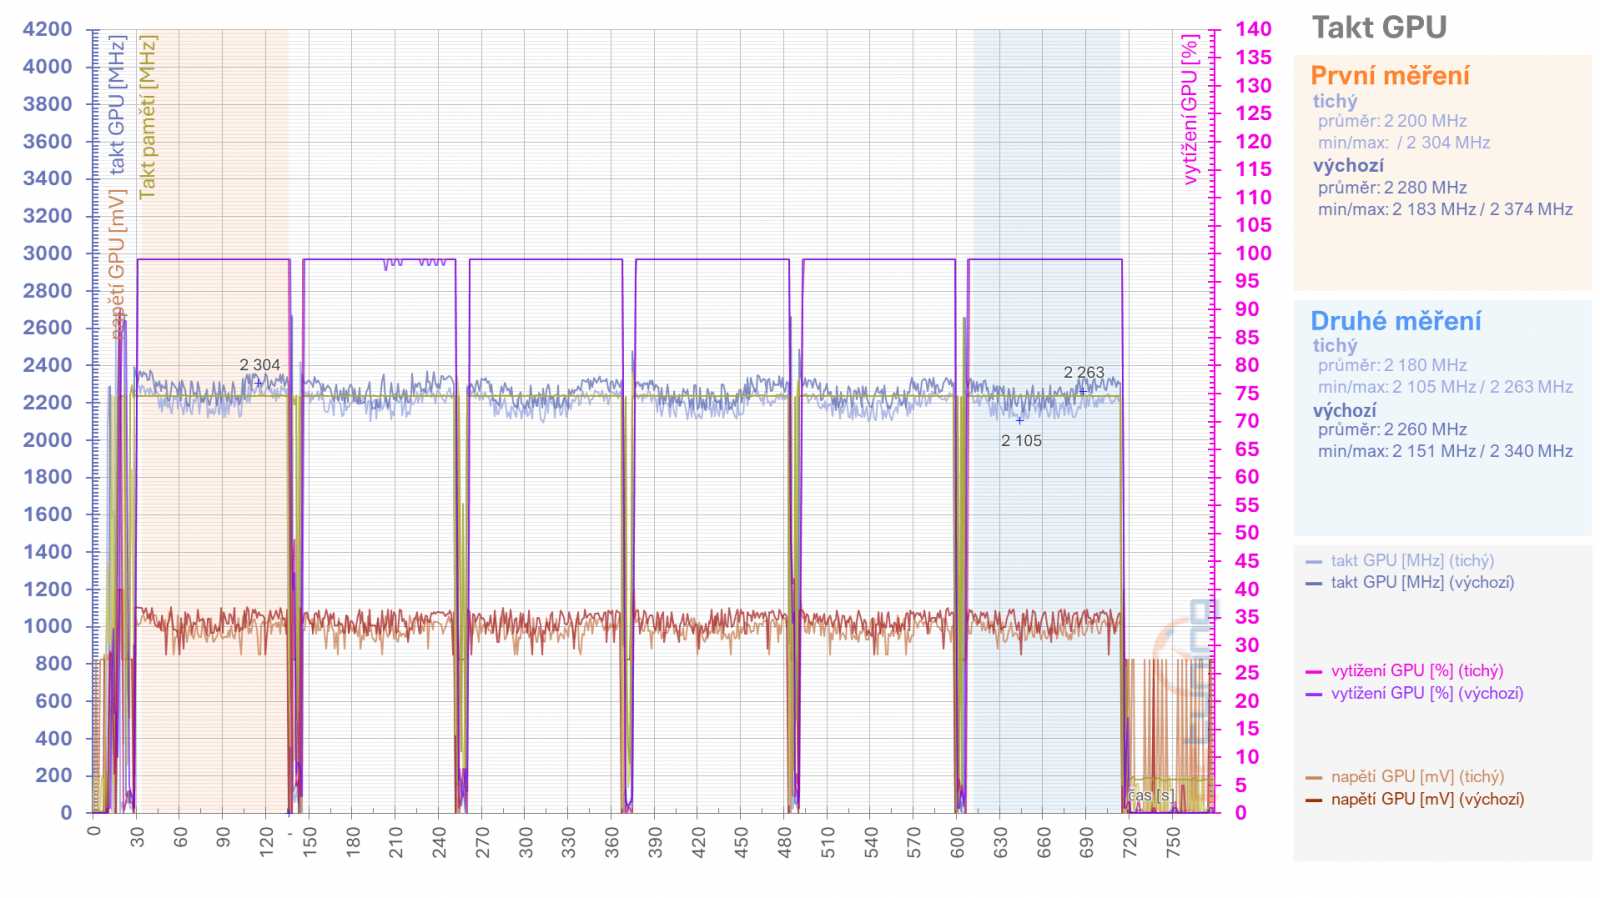Click 'min/max: 2 105 MHz / 2 263 MHz'
This screenshot has width=1600, height=898.
(1445, 387)
